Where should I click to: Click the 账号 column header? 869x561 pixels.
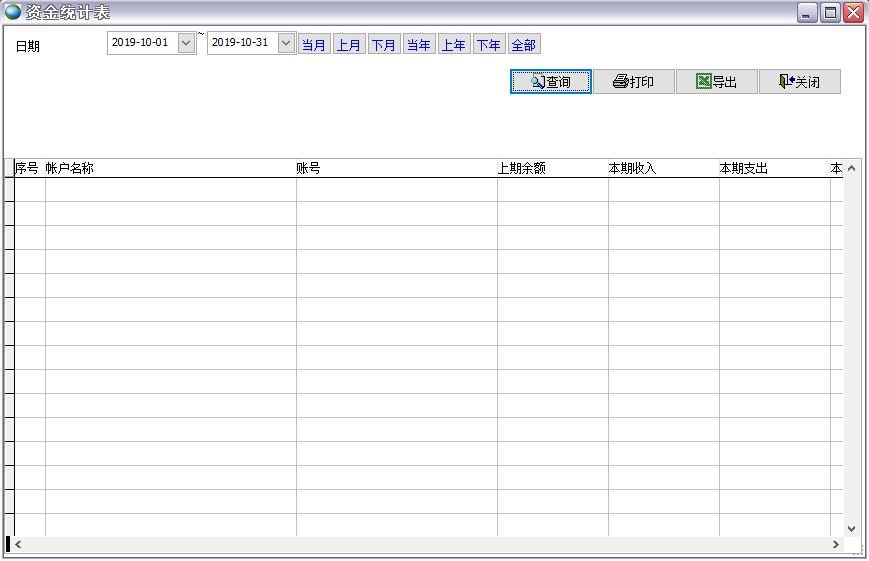pyautogui.click(x=396, y=168)
